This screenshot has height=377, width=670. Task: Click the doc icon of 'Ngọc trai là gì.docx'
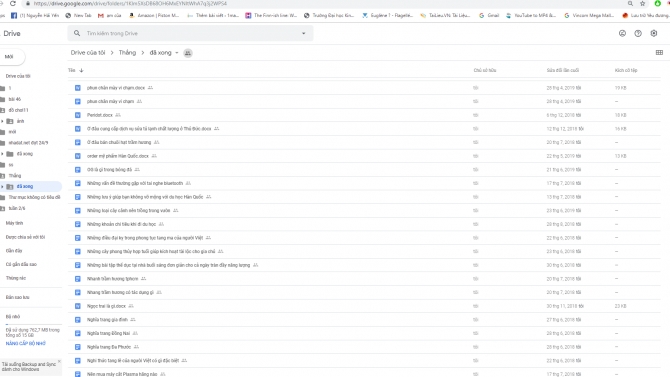click(x=77, y=306)
